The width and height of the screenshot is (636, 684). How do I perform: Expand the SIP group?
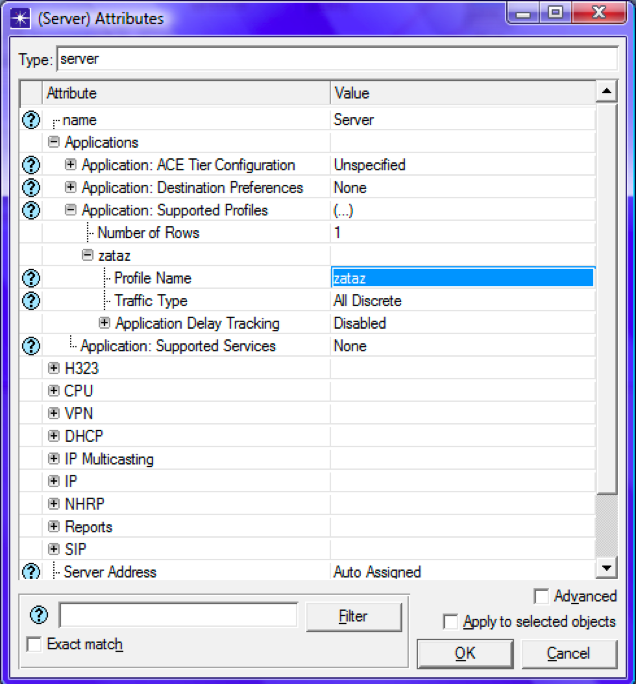point(53,549)
